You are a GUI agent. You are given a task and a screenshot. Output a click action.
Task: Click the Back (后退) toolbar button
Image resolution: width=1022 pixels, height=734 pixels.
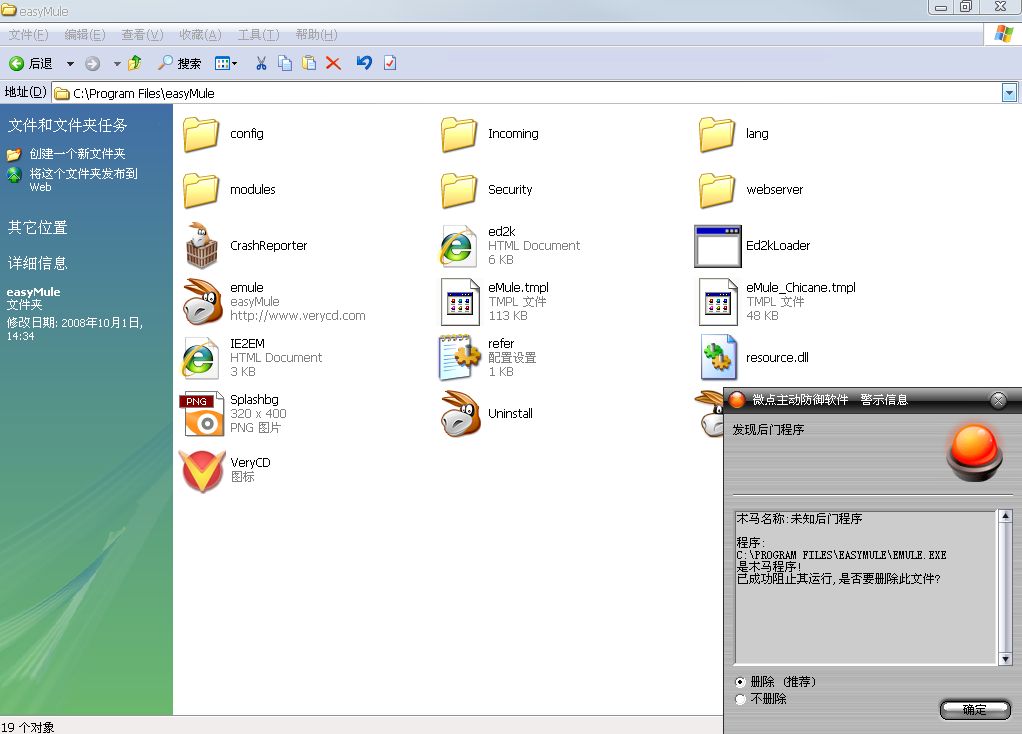tap(31, 63)
